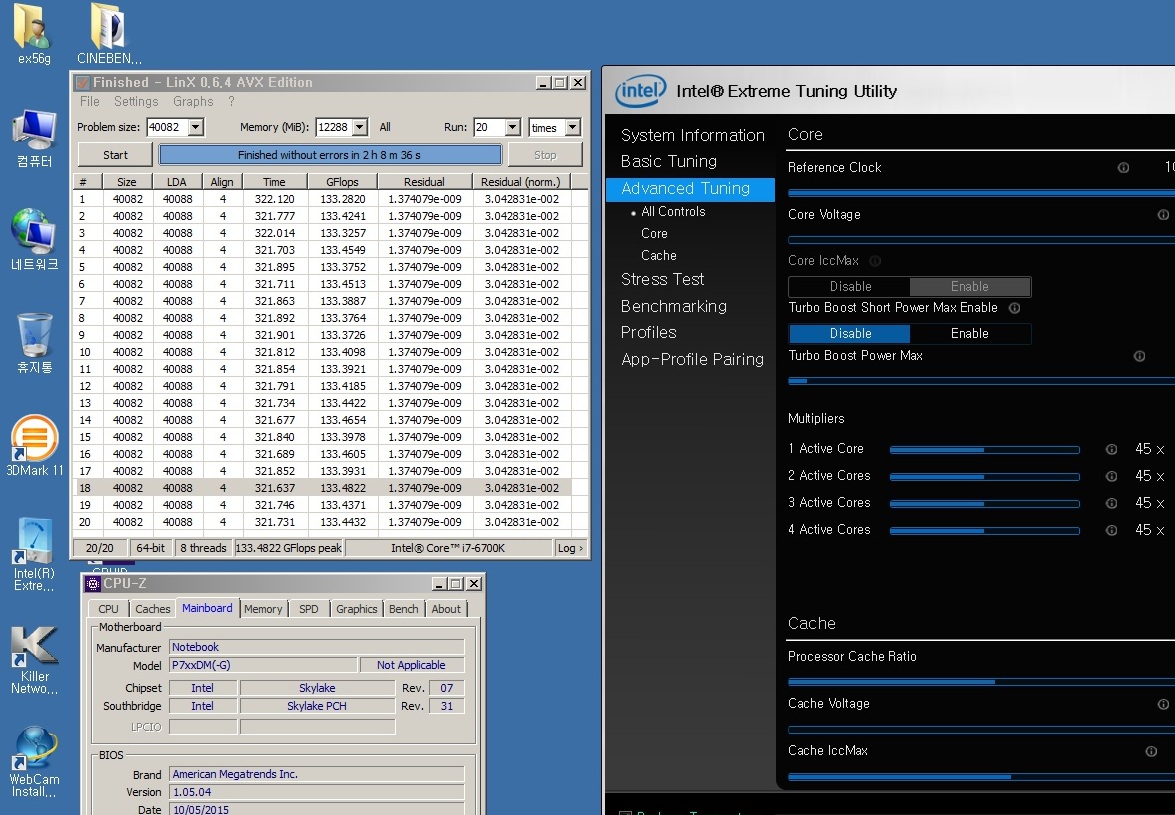Screen dimensions: 1175x815
Task: Open the Problem size dropdown in LinX
Action: point(196,127)
